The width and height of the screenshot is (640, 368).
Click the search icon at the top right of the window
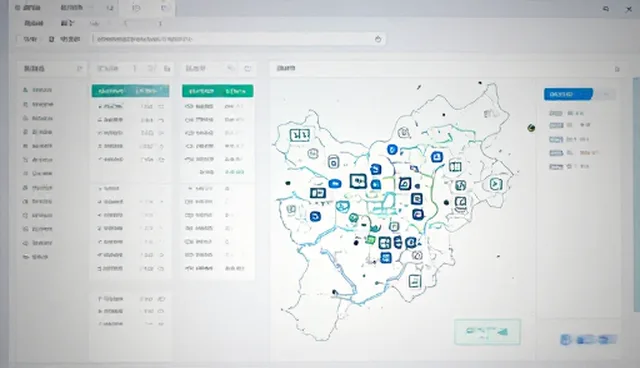pos(606,9)
